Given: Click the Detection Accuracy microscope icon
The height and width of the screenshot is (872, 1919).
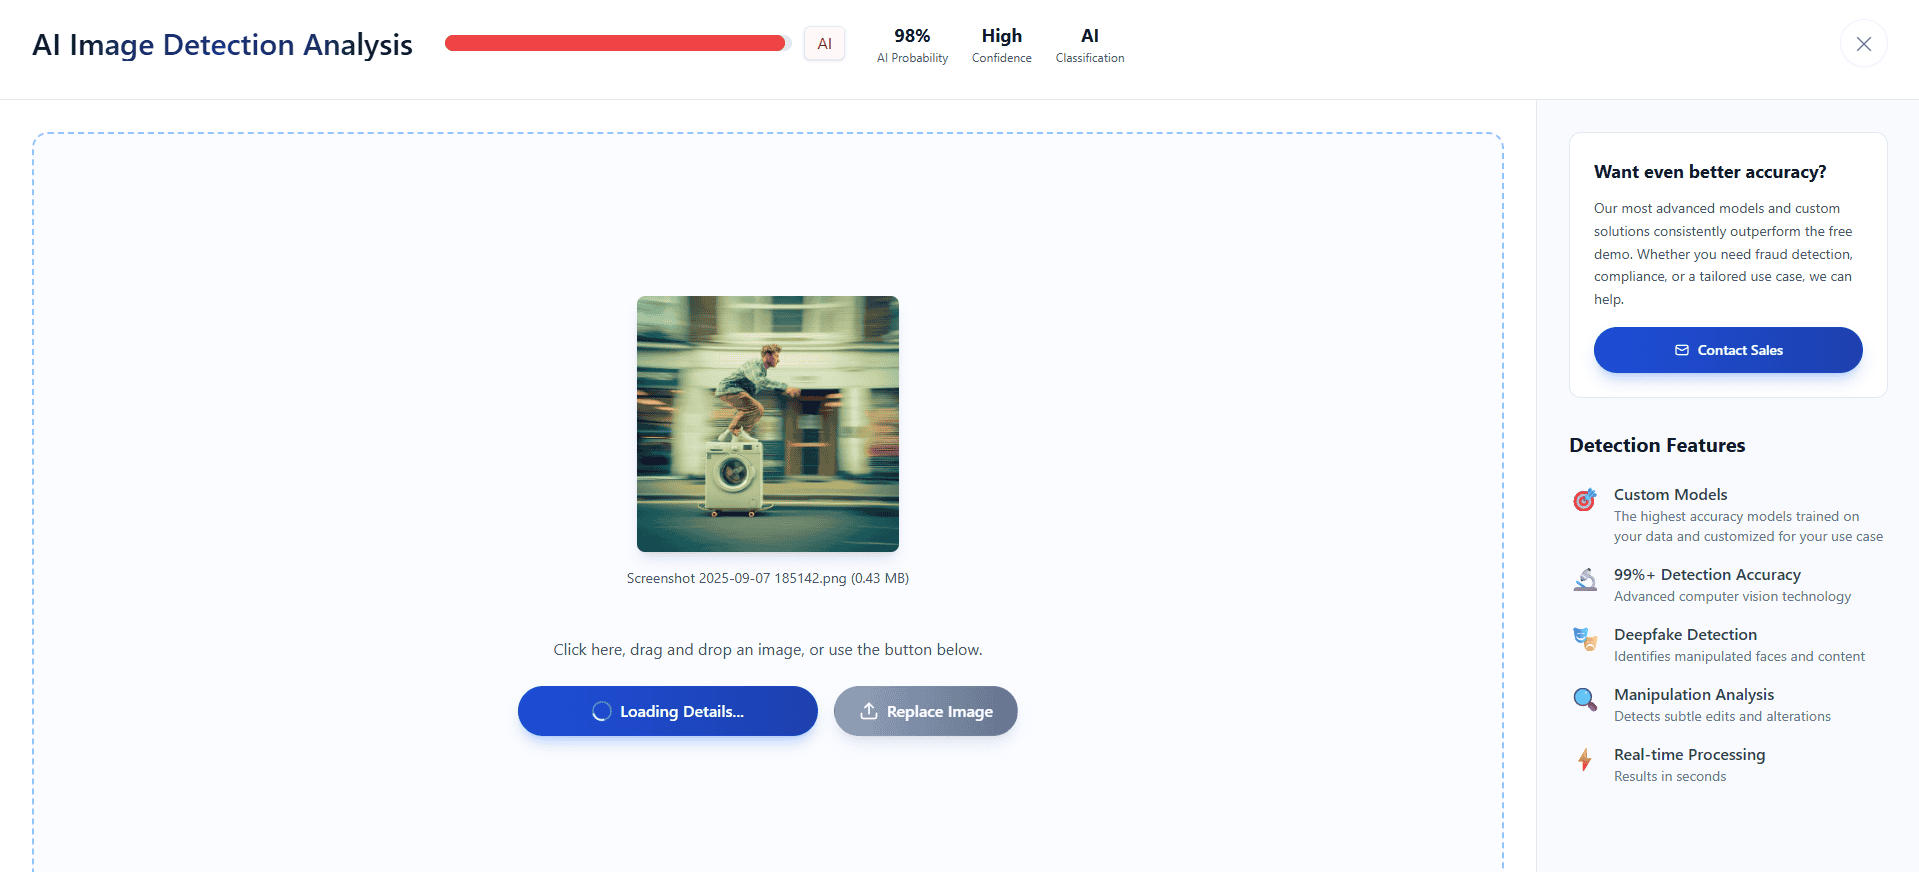Looking at the screenshot, I should [x=1585, y=579].
